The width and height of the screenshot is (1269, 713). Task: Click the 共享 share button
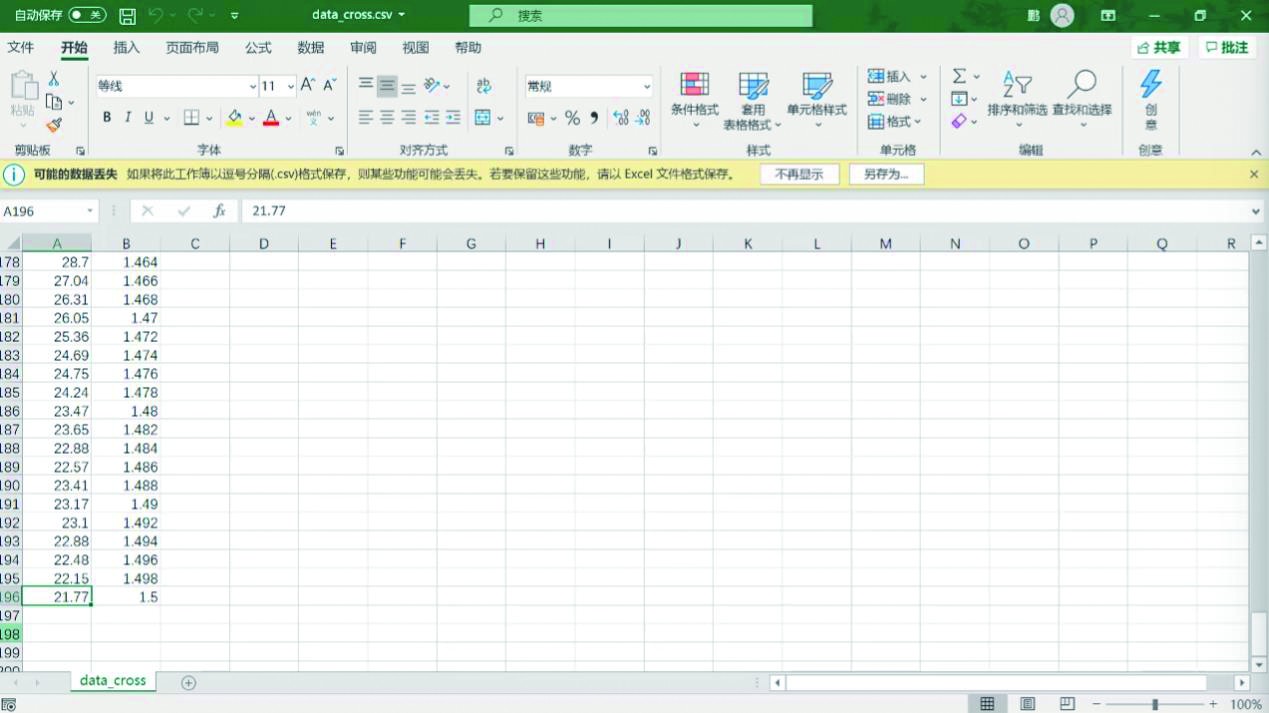pos(1158,47)
